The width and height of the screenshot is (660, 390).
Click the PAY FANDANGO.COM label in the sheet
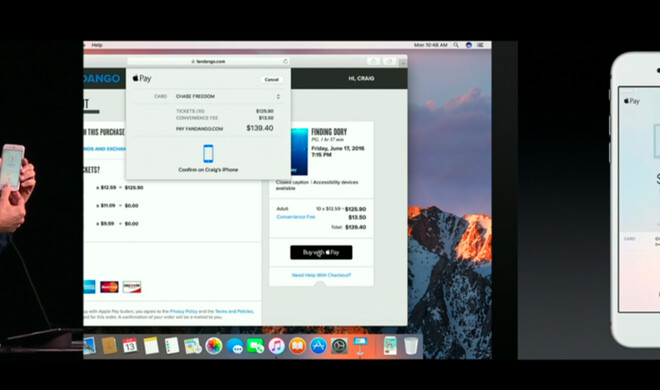[200, 129]
